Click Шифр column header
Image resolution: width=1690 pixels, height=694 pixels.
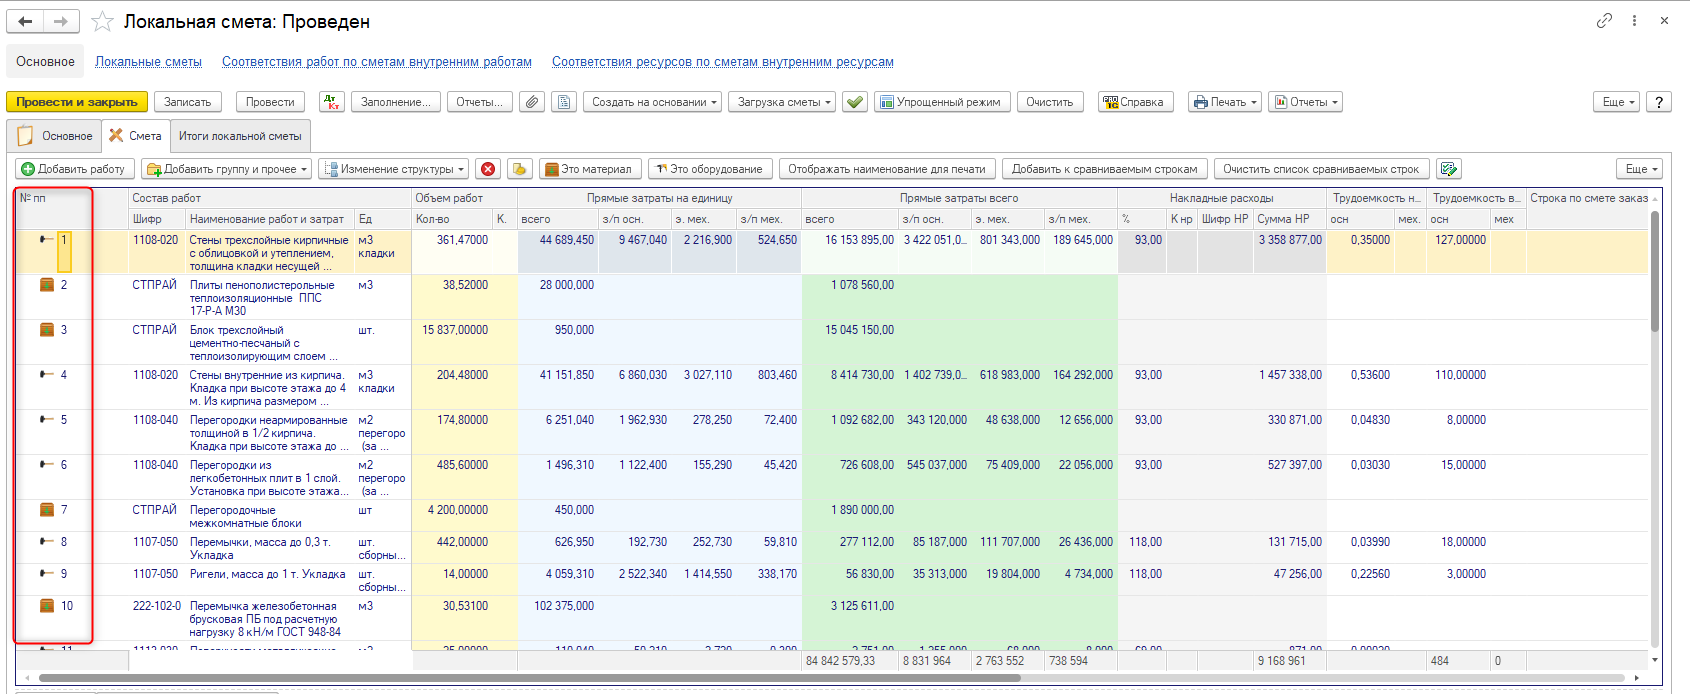(x=158, y=219)
